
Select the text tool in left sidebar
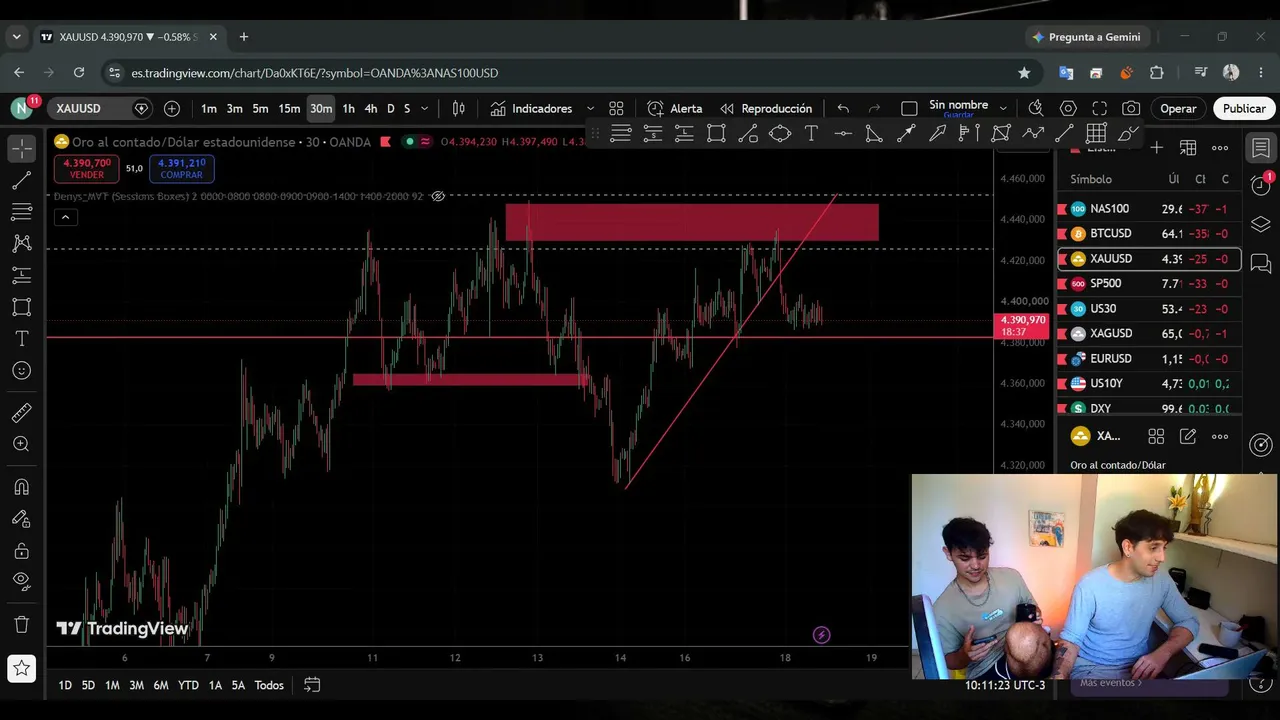tap(21, 339)
